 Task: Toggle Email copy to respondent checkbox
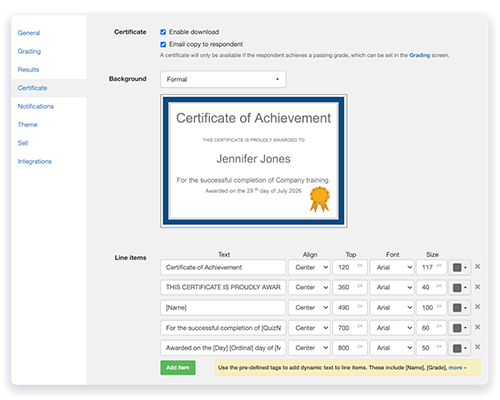click(x=163, y=44)
